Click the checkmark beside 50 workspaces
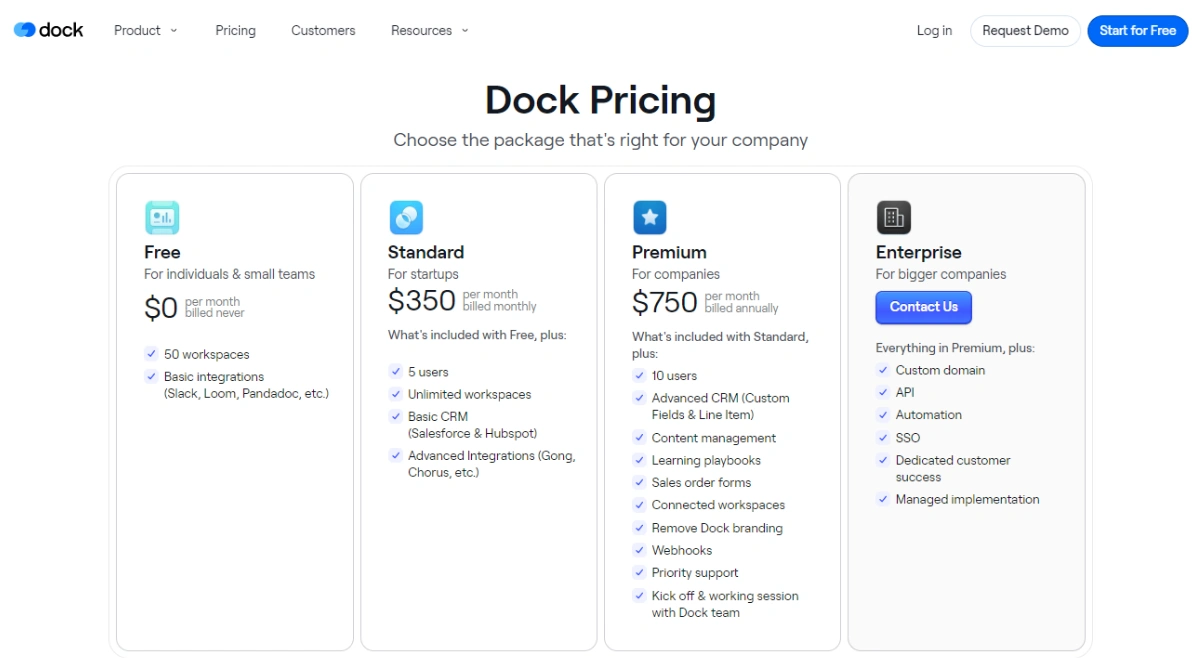Image resolution: width=1200 pixels, height=658 pixels. pyautogui.click(x=151, y=354)
